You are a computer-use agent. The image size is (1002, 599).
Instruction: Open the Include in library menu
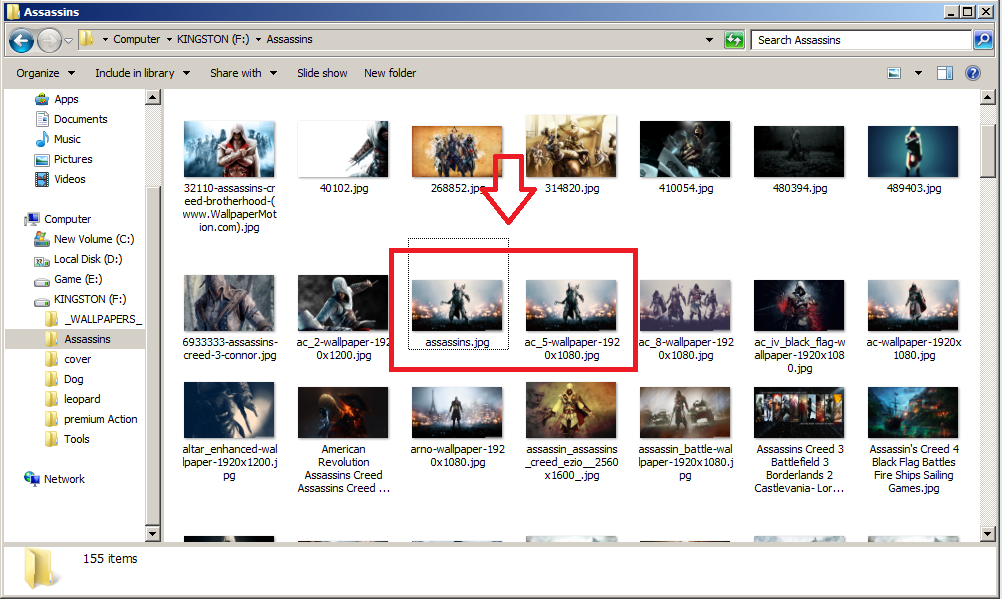[x=143, y=73]
